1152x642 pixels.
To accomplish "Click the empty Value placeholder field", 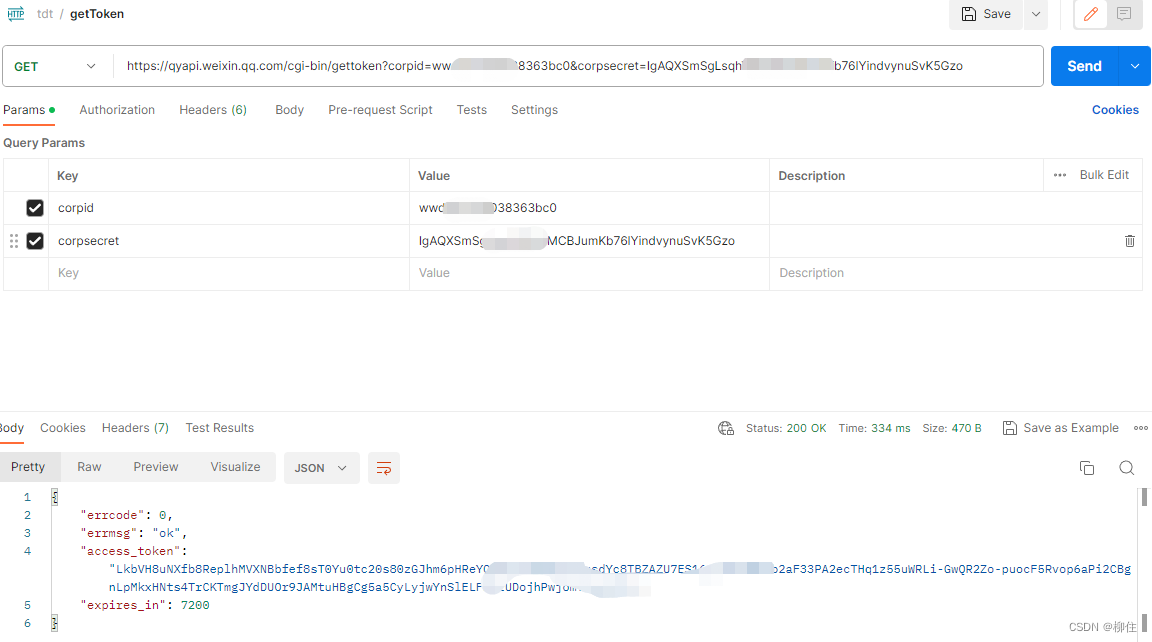I will click(589, 273).
